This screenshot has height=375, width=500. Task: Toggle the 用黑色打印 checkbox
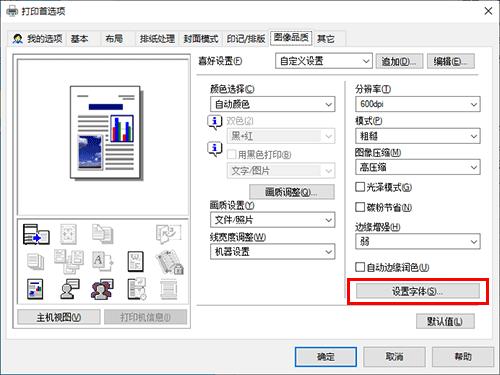(x=232, y=154)
